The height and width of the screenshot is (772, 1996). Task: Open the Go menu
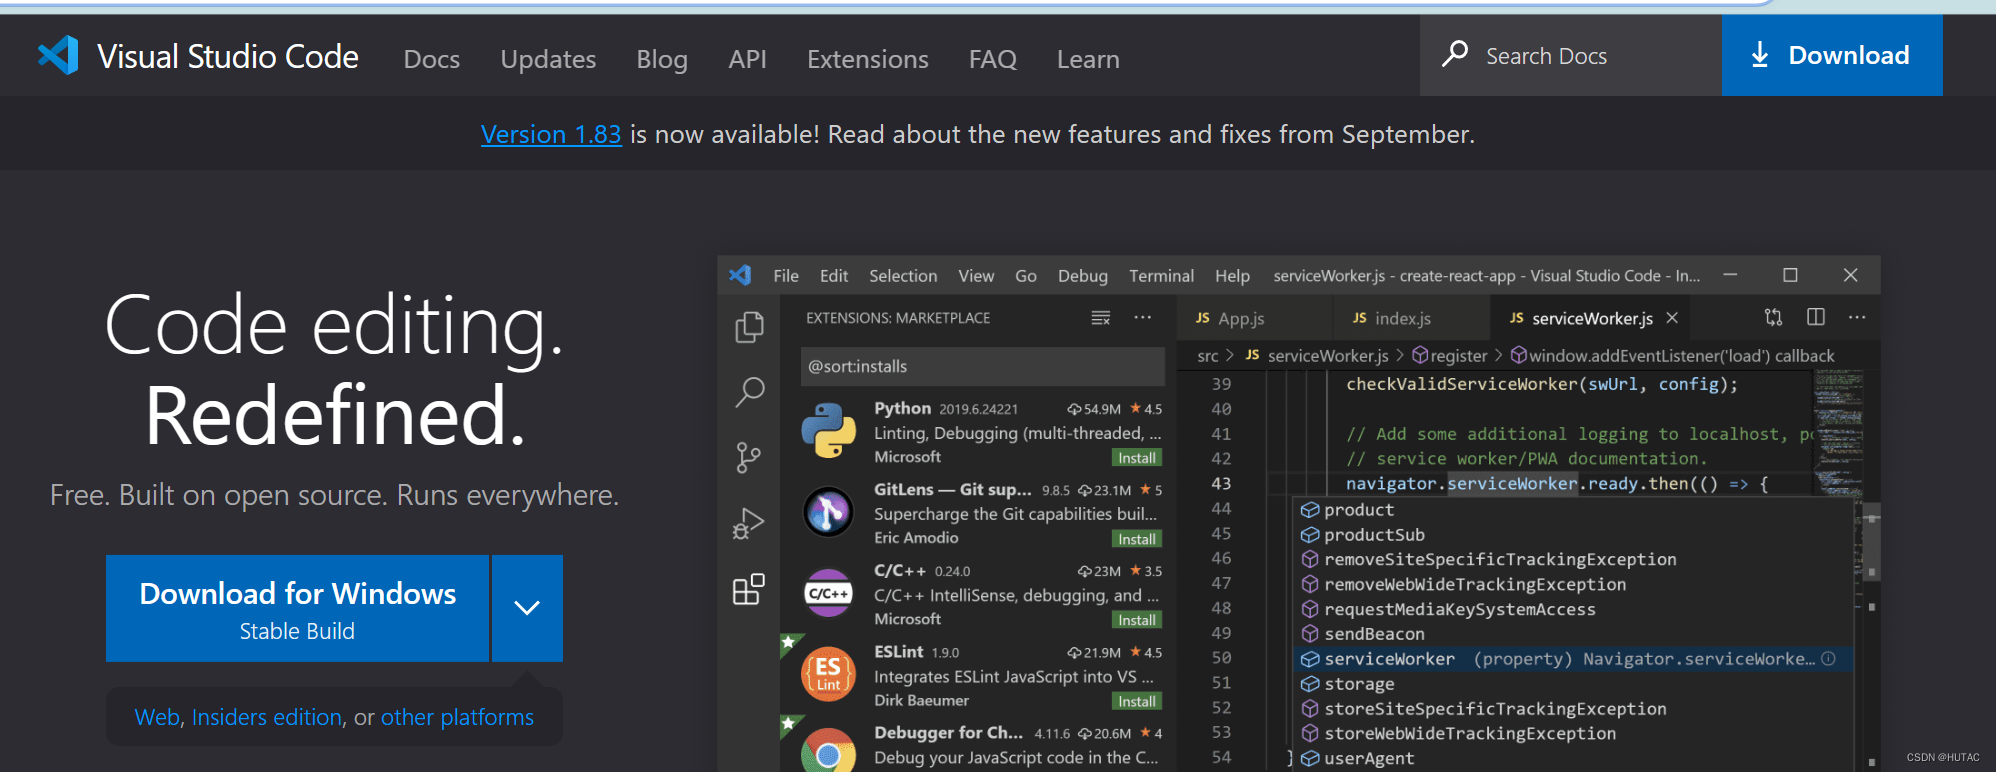click(1026, 276)
